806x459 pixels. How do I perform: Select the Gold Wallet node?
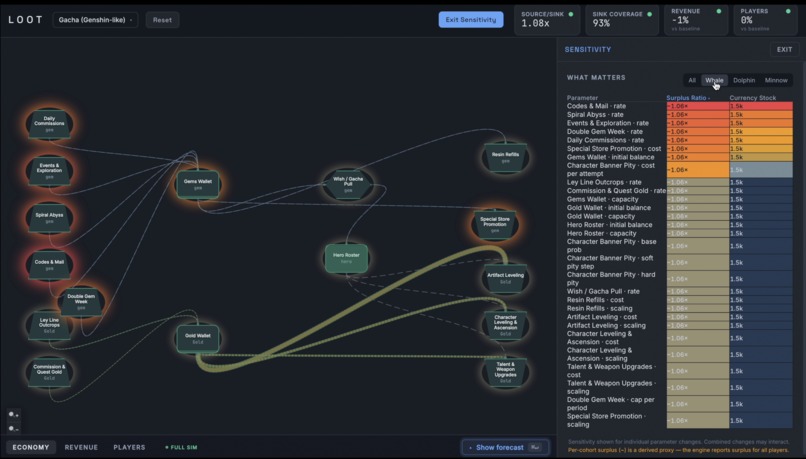197,339
